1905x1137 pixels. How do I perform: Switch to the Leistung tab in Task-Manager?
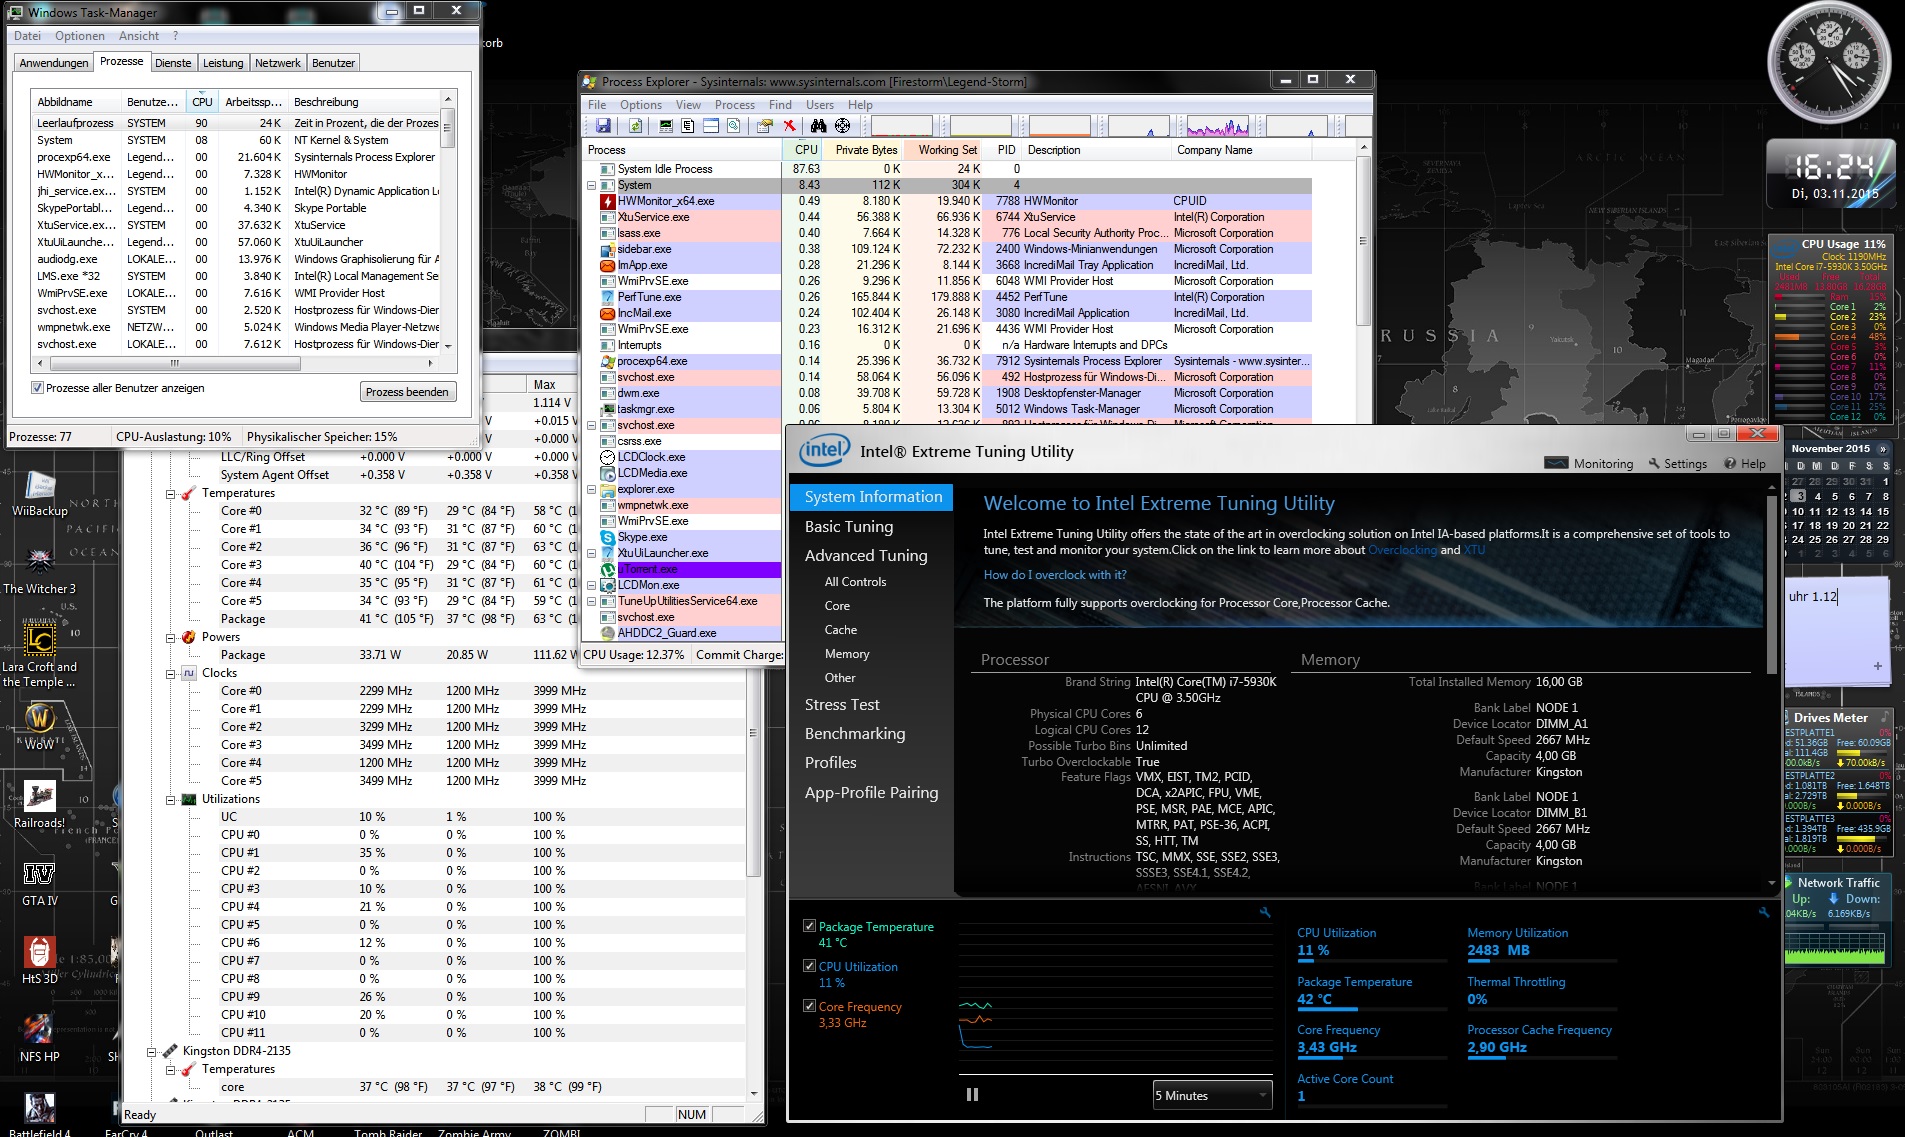(223, 63)
